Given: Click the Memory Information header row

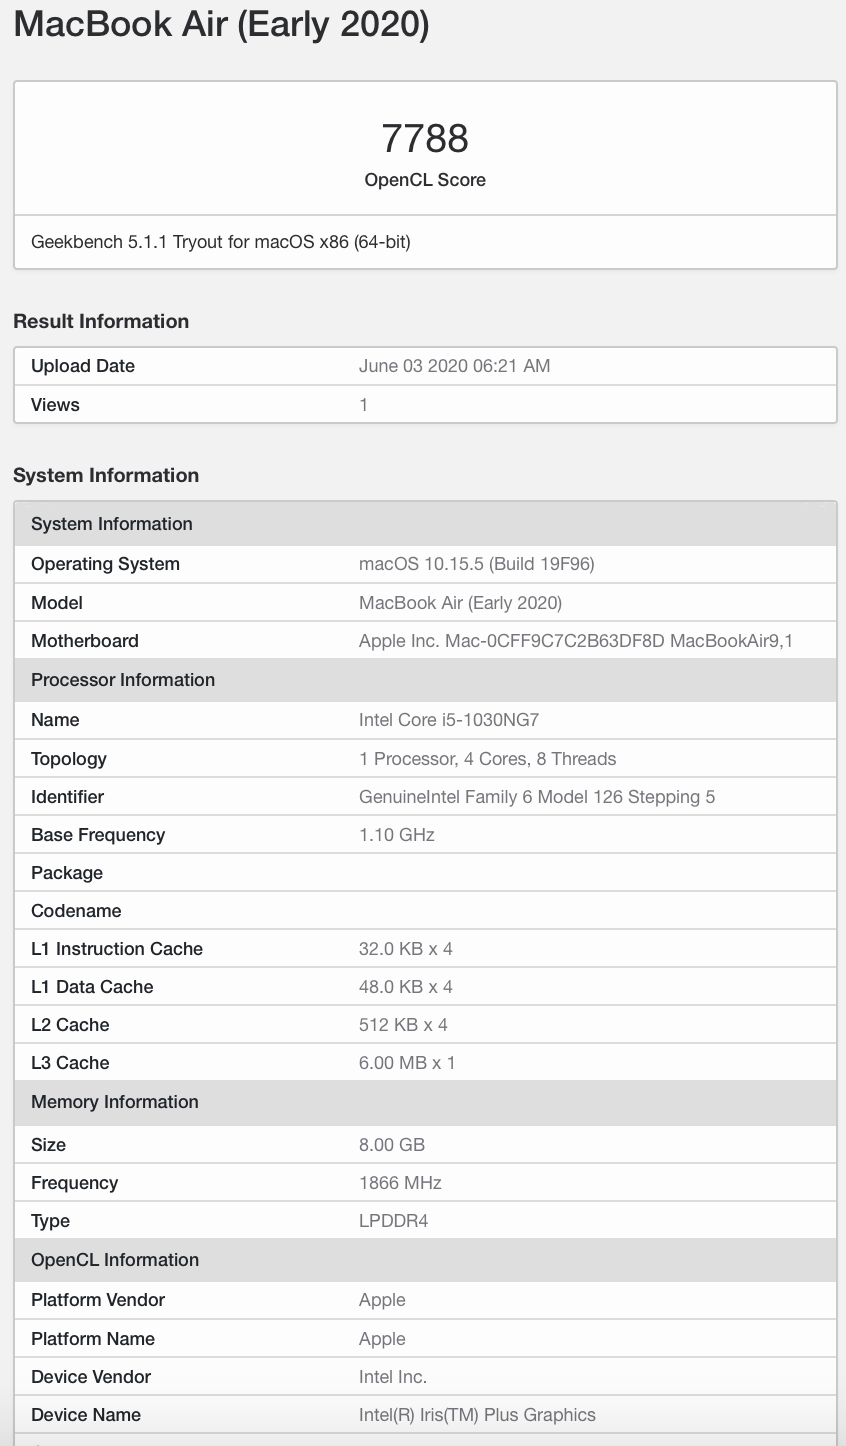Looking at the screenshot, I should [x=425, y=1102].
